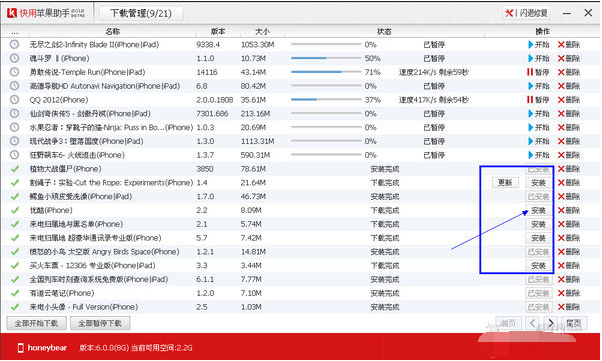This screenshot has width=602, height=361.
Task: Start download of 狂野飙车6
Action: [539, 155]
